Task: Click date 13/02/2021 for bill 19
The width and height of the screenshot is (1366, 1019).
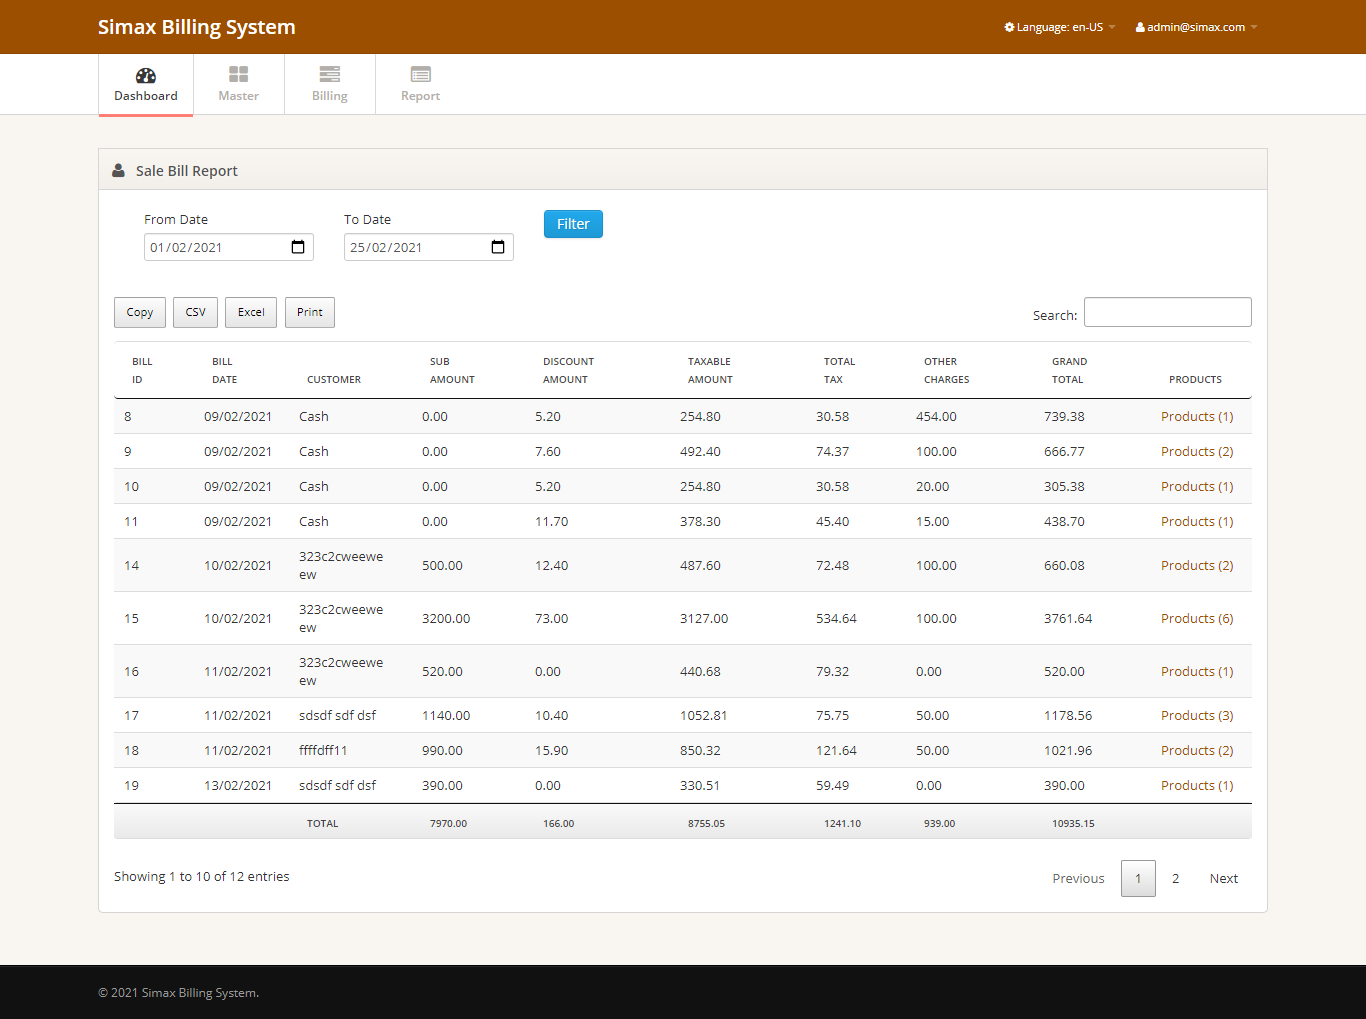Action: click(x=238, y=785)
